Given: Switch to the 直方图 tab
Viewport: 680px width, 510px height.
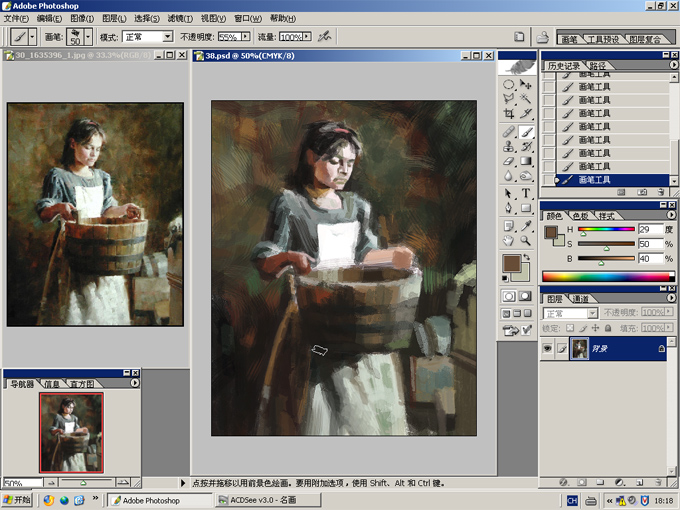Looking at the screenshot, I should point(82,384).
